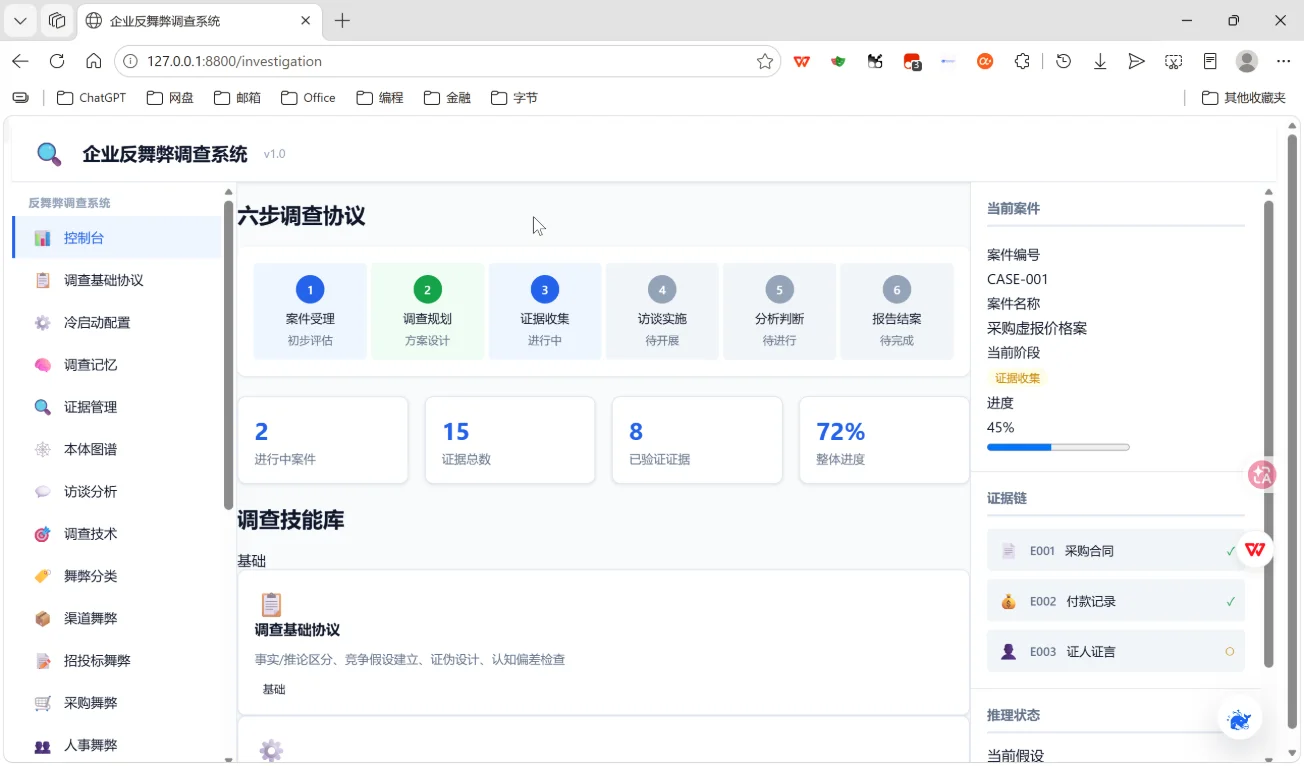Click the clipboard icon on 调查基础协议 card
The width and height of the screenshot is (1304, 766).
click(x=271, y=604)
